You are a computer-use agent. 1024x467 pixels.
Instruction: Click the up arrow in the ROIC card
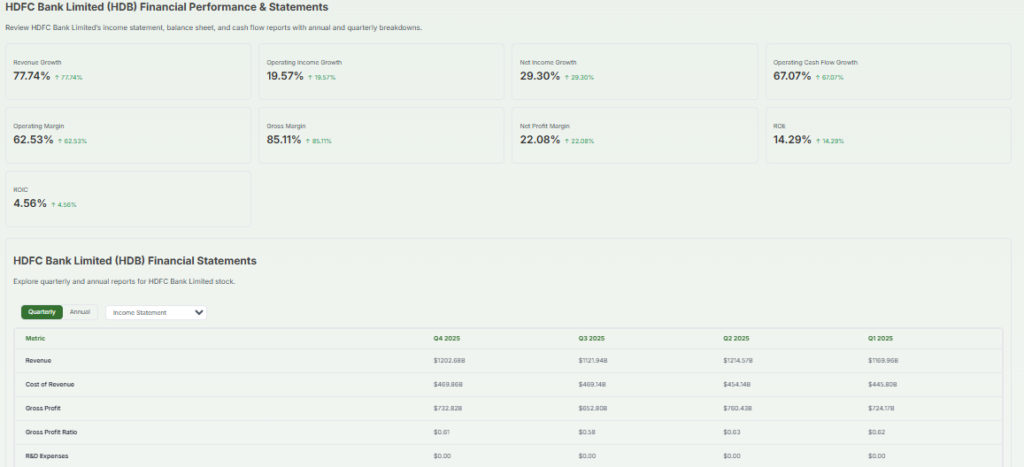click(53, 205)
